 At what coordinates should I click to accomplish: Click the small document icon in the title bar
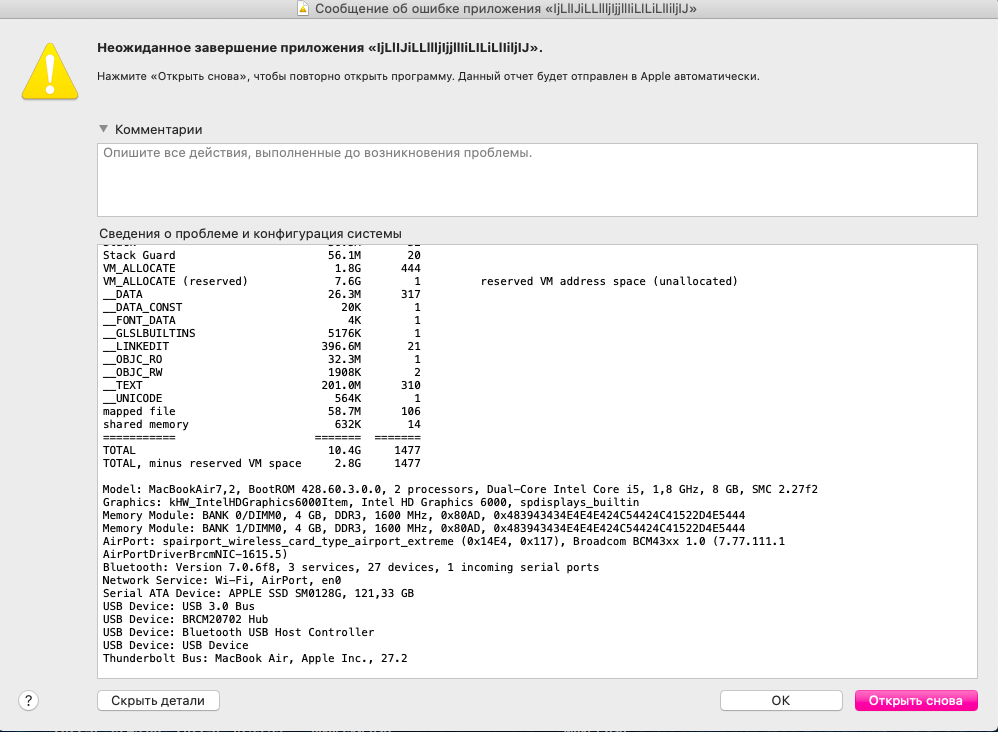pyautogui.click(x=305, y=9)
